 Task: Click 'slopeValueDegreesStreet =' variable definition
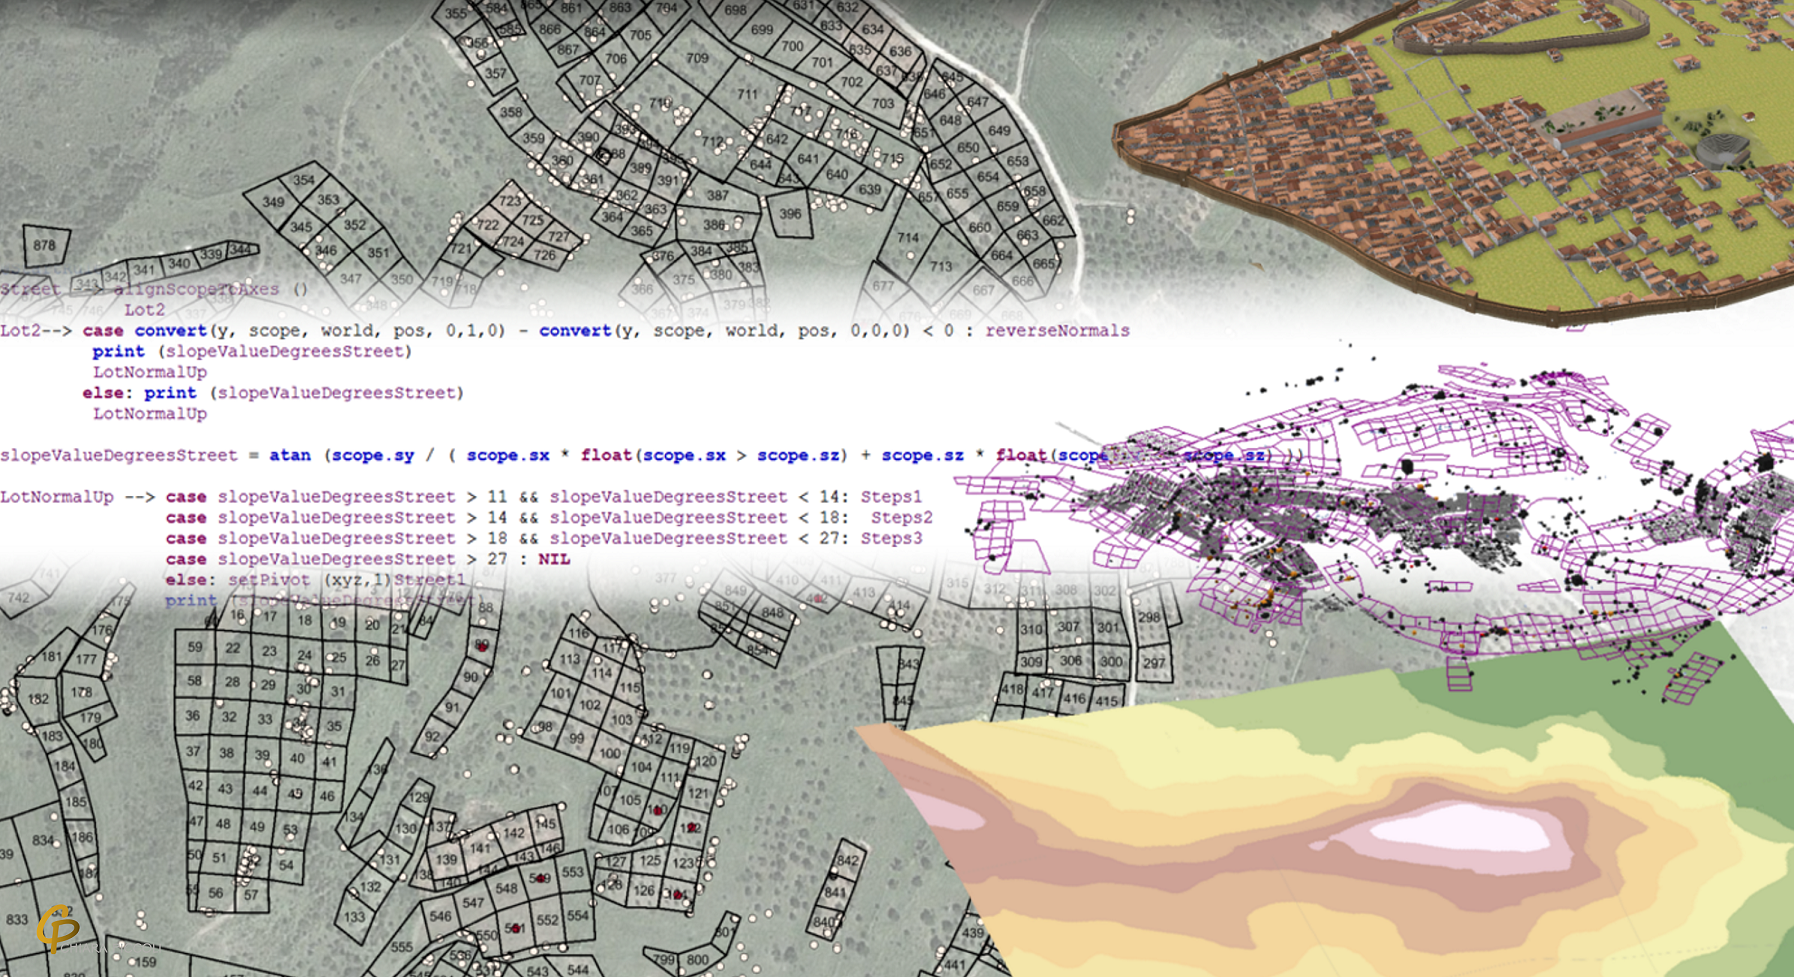click(x=130, y=455)
